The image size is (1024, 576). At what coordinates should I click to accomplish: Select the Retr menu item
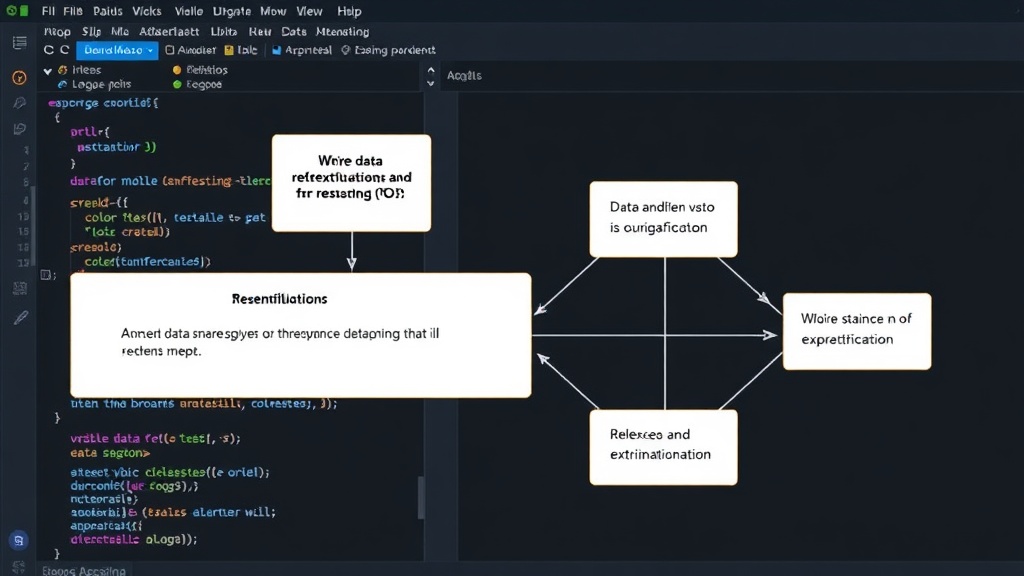pos(260,31)
